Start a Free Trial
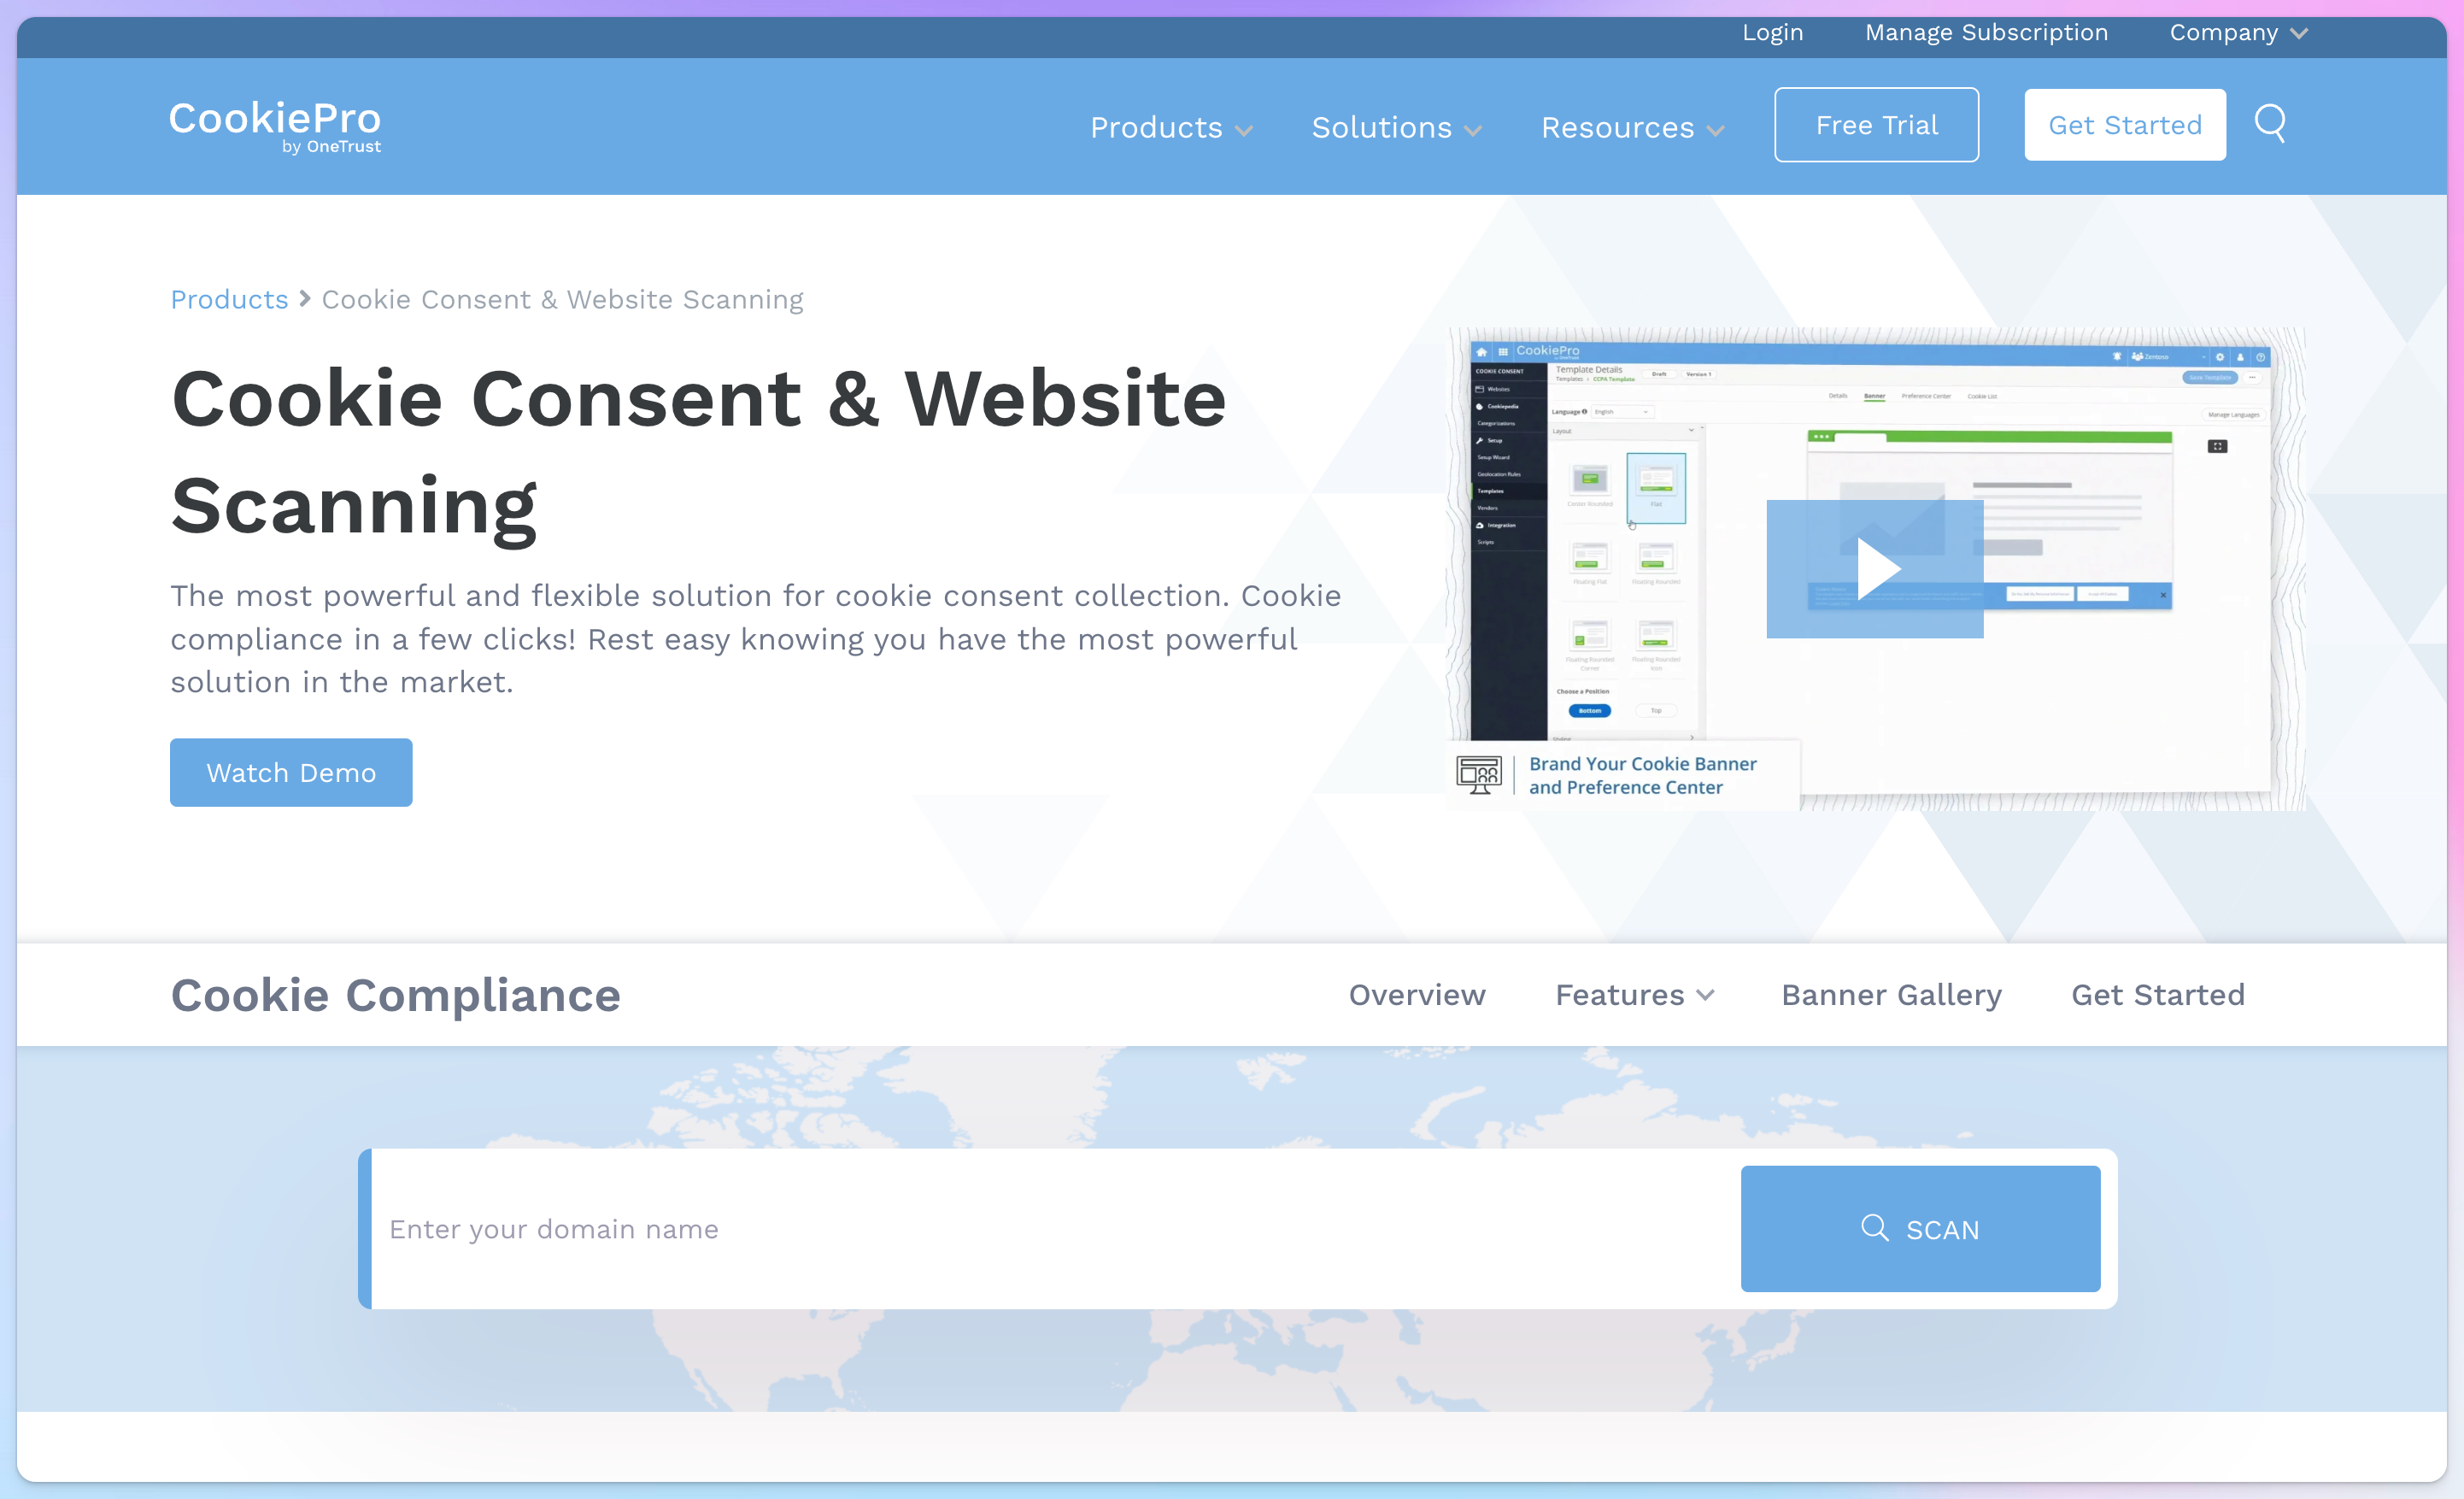The height and width of the screenshot is (1499, 2464). click(x=1876, y=124)
